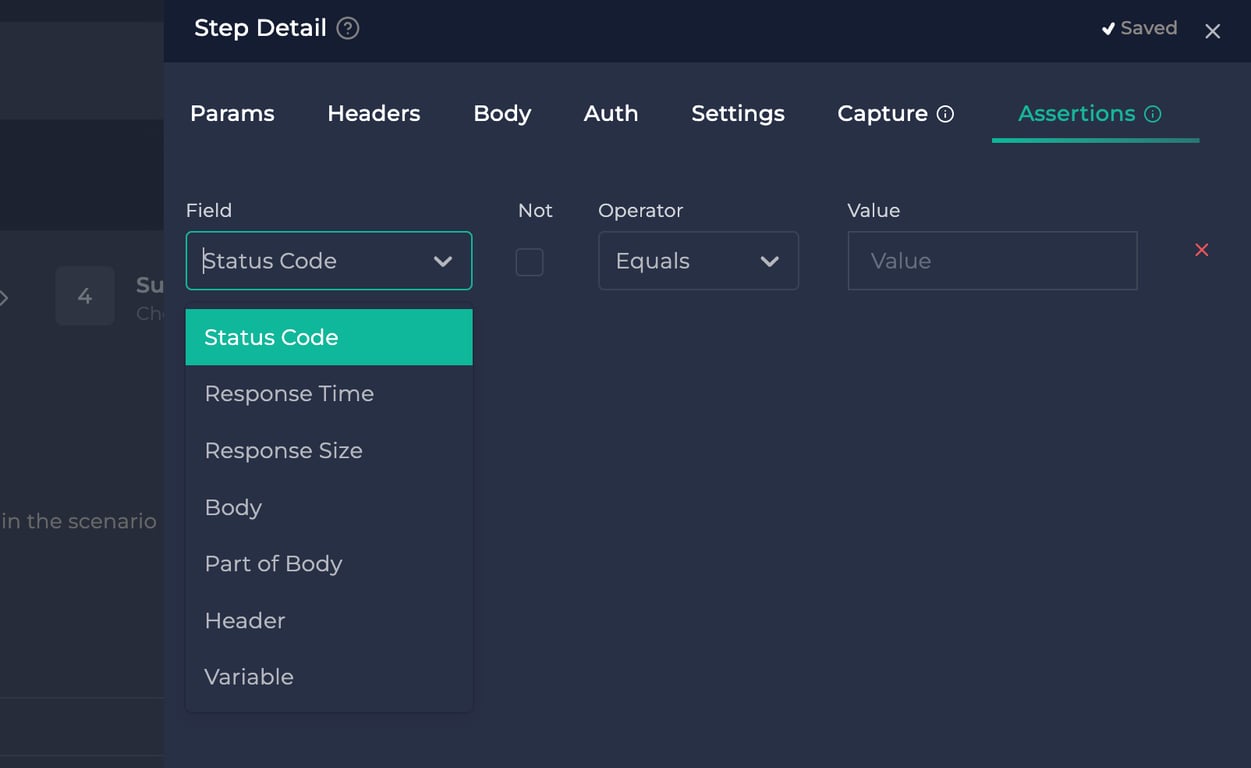
Task: Choose Part of Body from the field options
Action: [273, 563]
